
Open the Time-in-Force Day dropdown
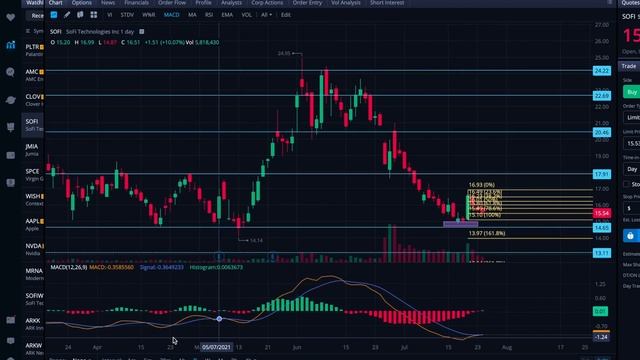point(631,169)
